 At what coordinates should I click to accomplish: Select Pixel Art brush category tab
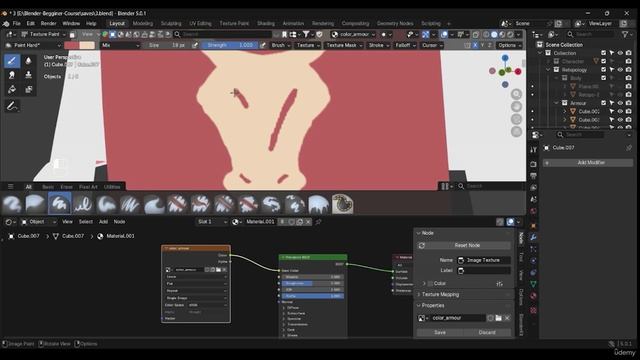tap(88, 187)
